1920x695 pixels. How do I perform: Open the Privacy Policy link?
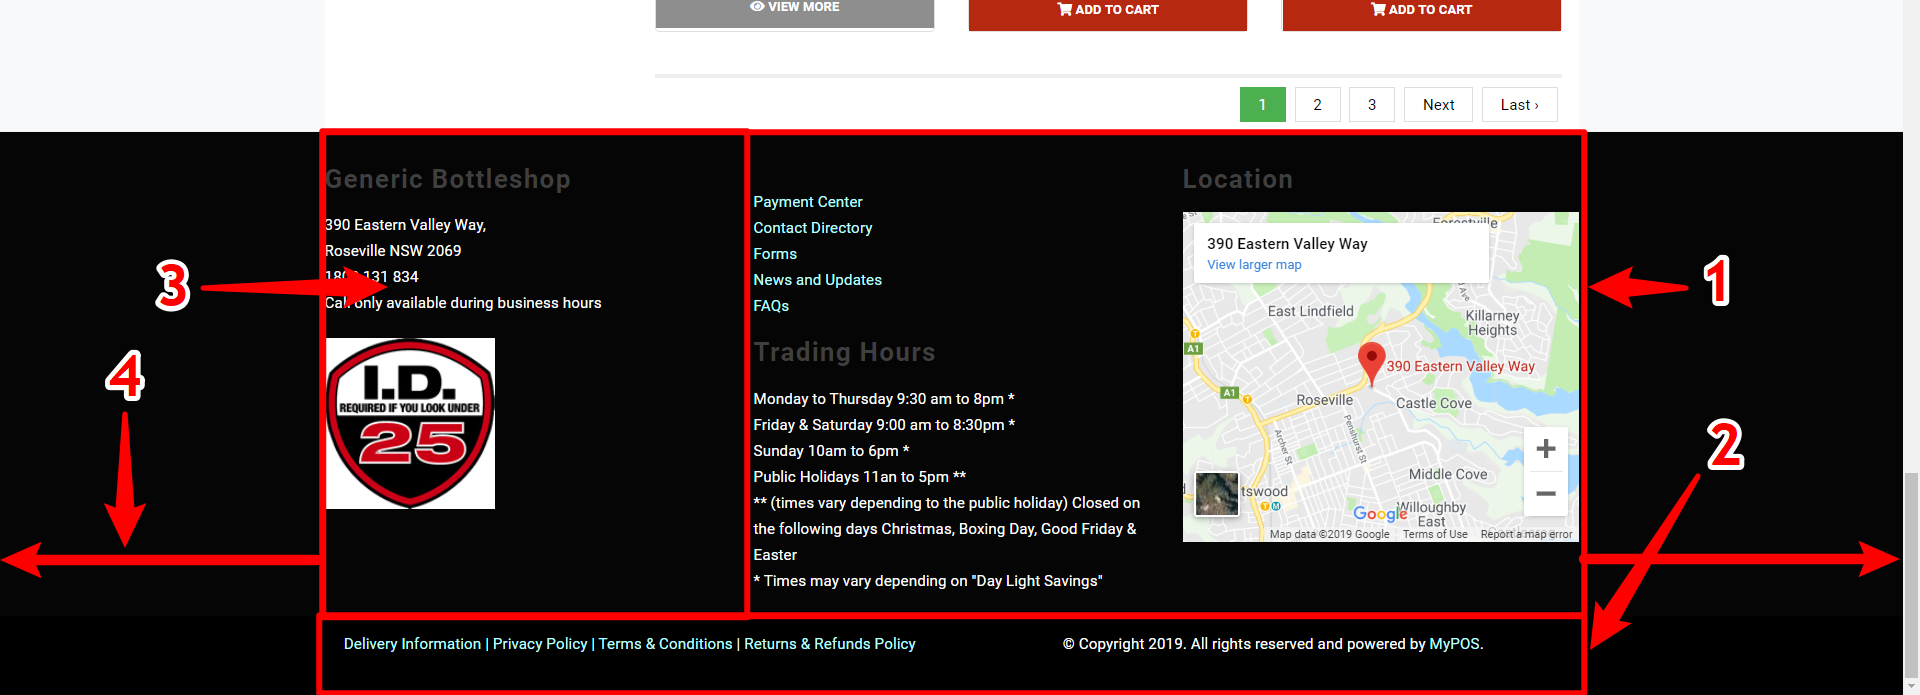tap(539, 644)
